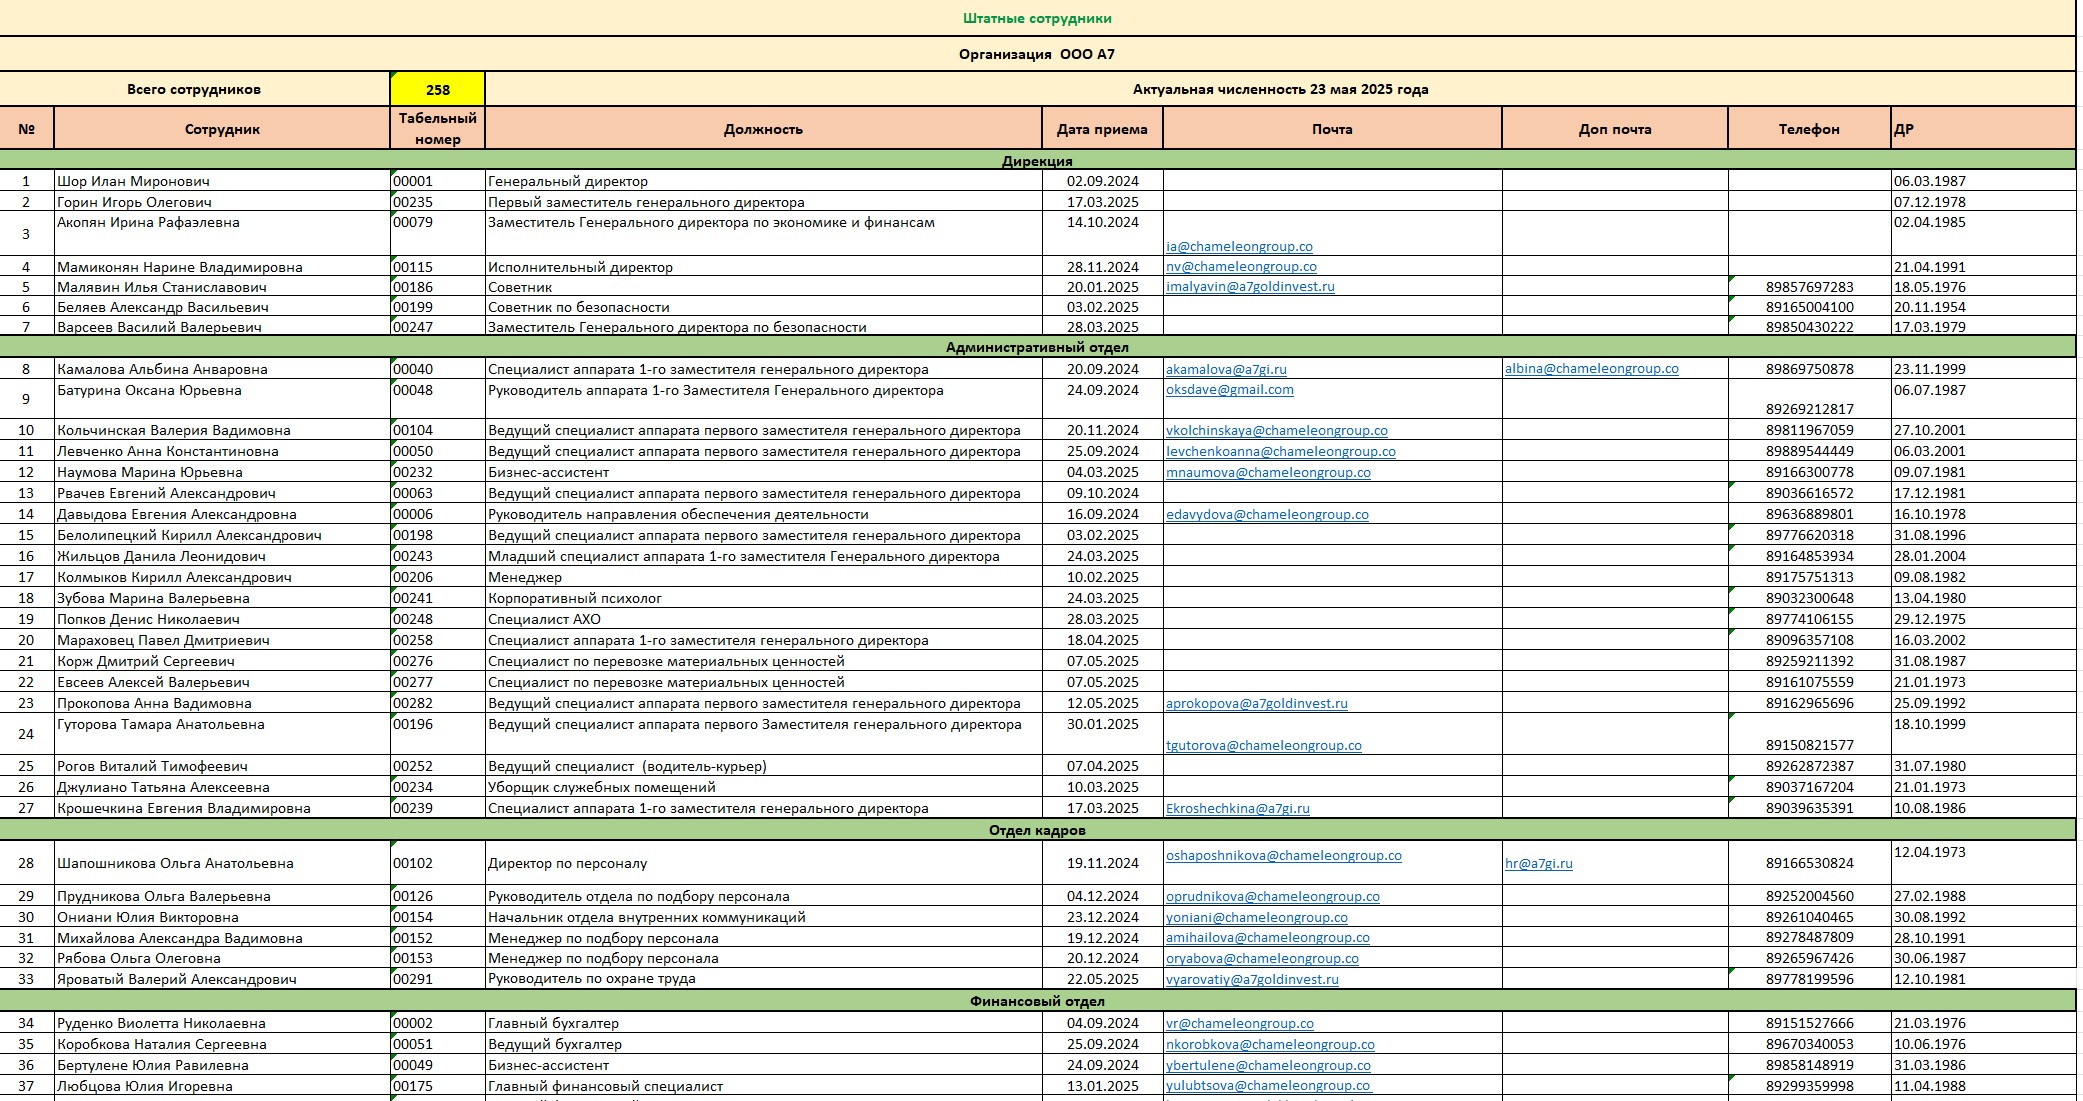This screenshot has height=1101, width=2083.
Task: Open the oshaposhnikova@chameleongroup.co link
Action: (1283, 856)
